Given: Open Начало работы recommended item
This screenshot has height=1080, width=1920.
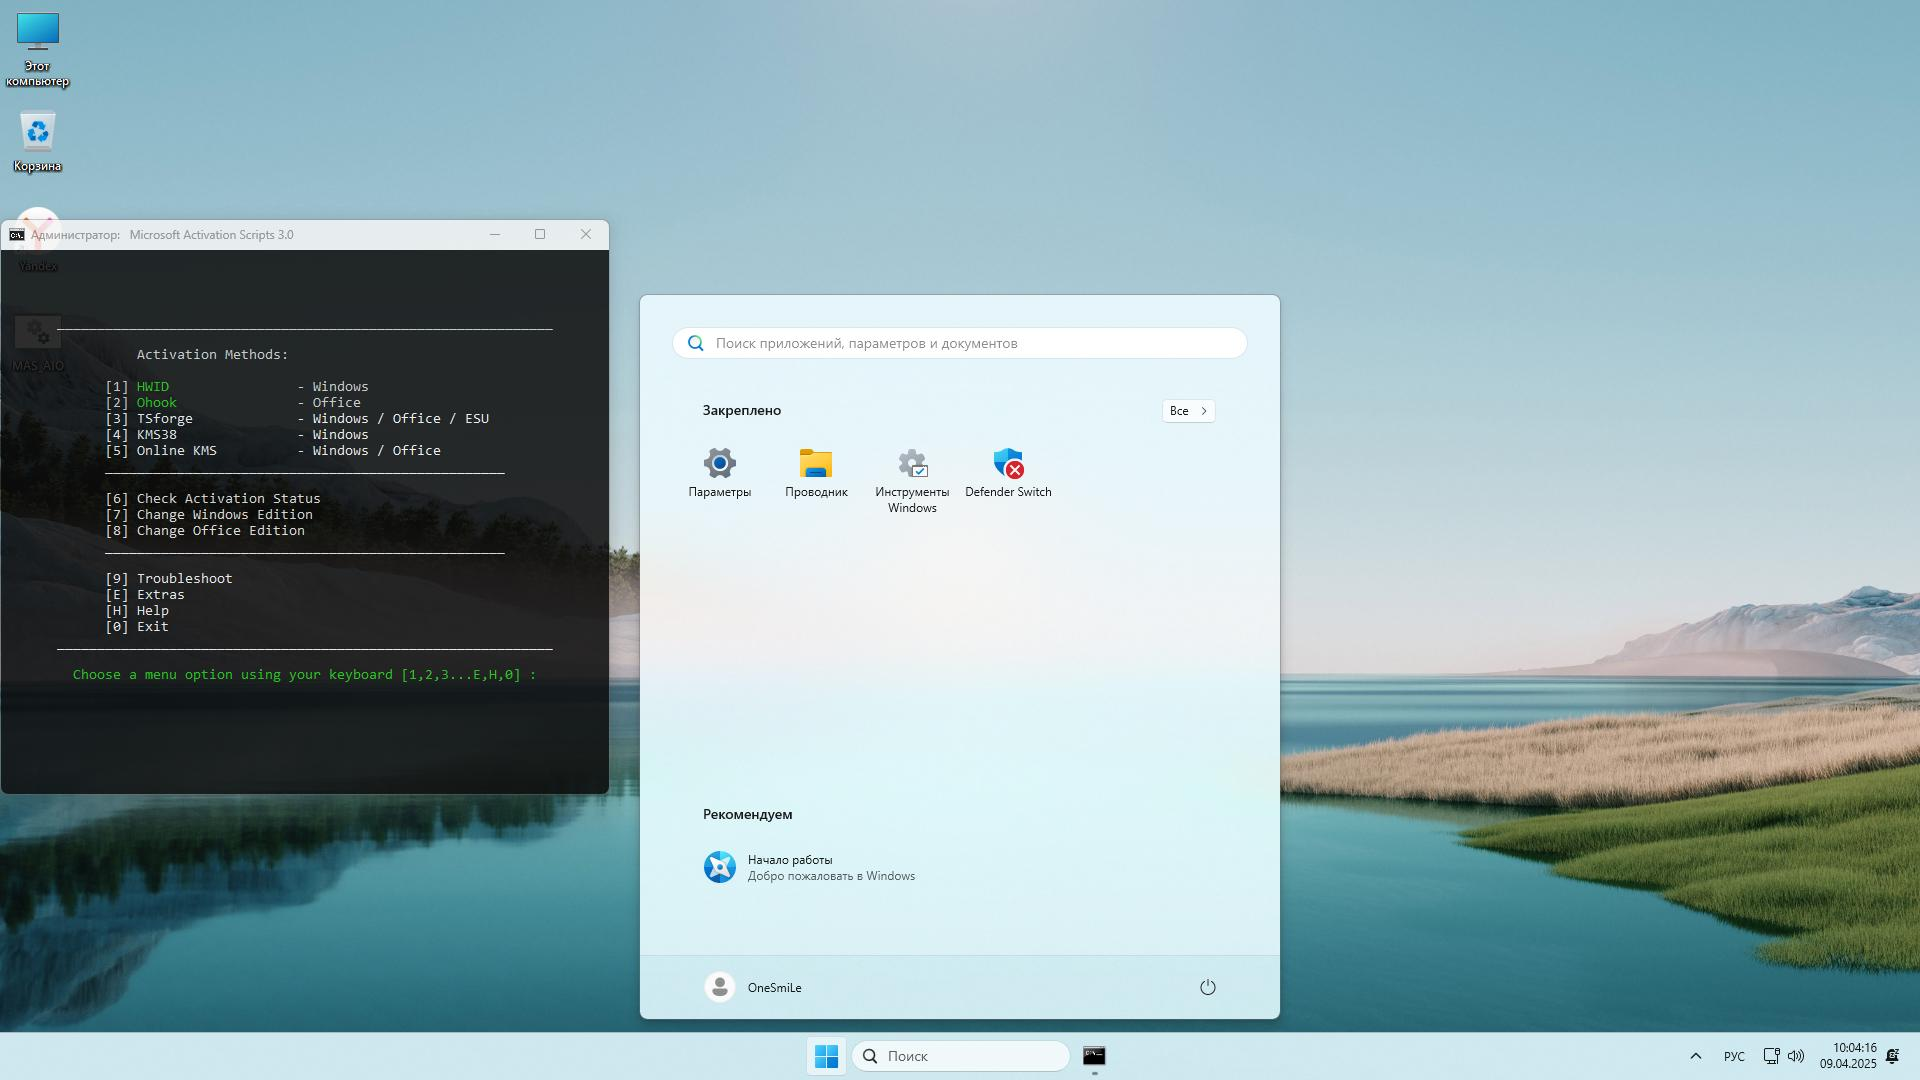Looking at the screenshot, I should 808,867.
